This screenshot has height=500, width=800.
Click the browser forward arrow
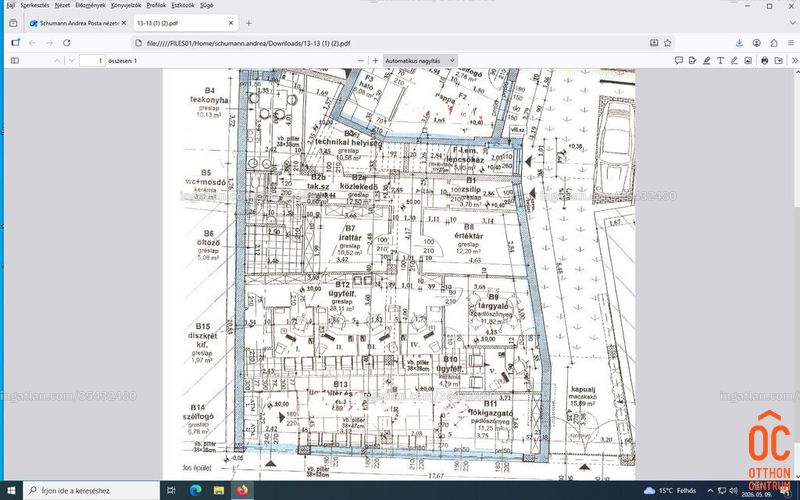tap(49, 43)
